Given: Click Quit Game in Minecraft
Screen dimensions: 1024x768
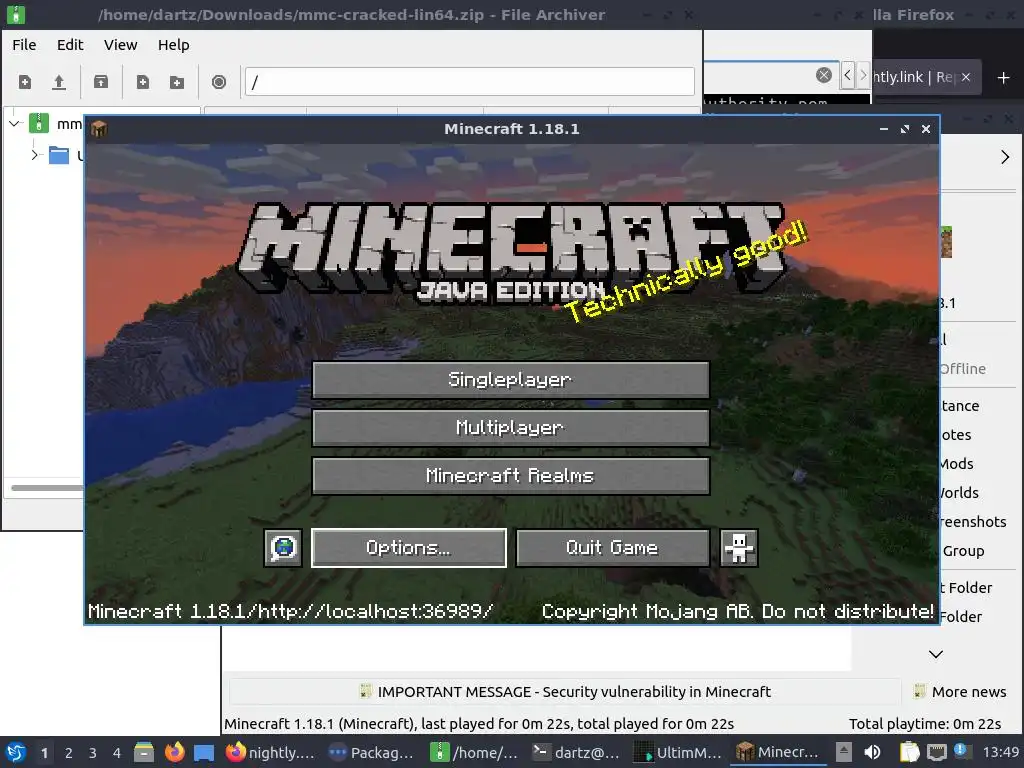Looking at the screenshot, I should [x=613, y=547].
